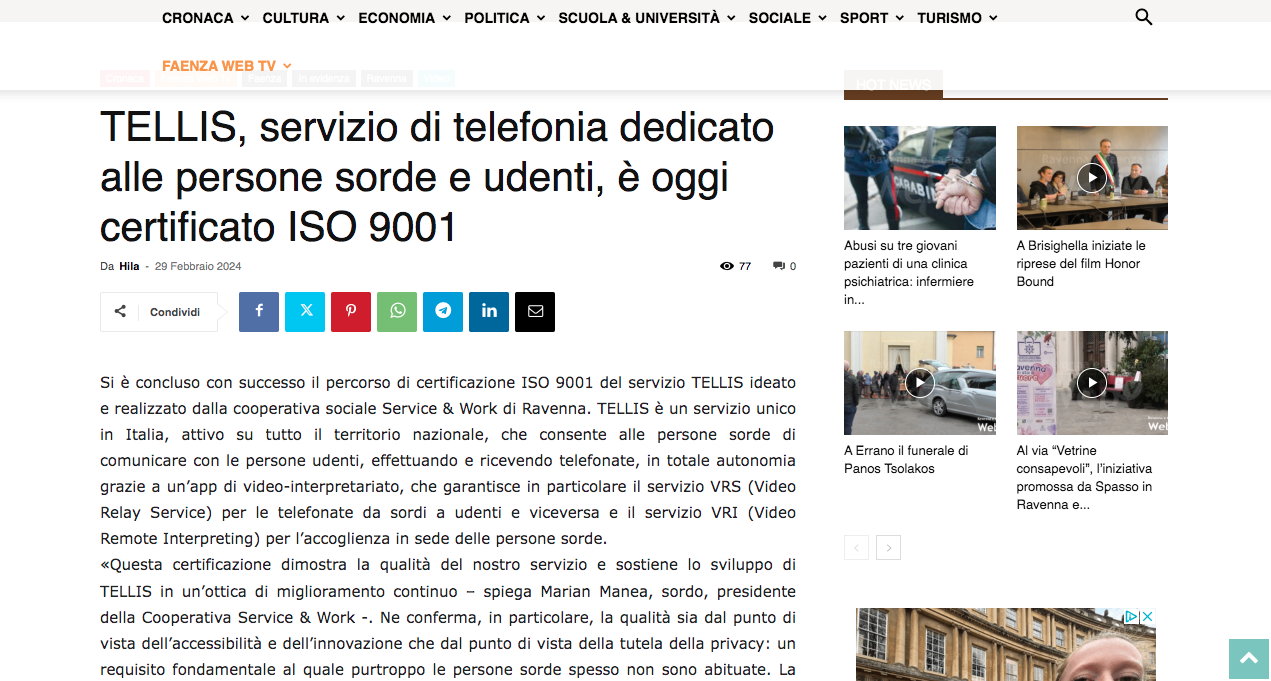Expand the Sport menu
Viewport: 1271px width, 681px height.
click(x=872, y=18)
